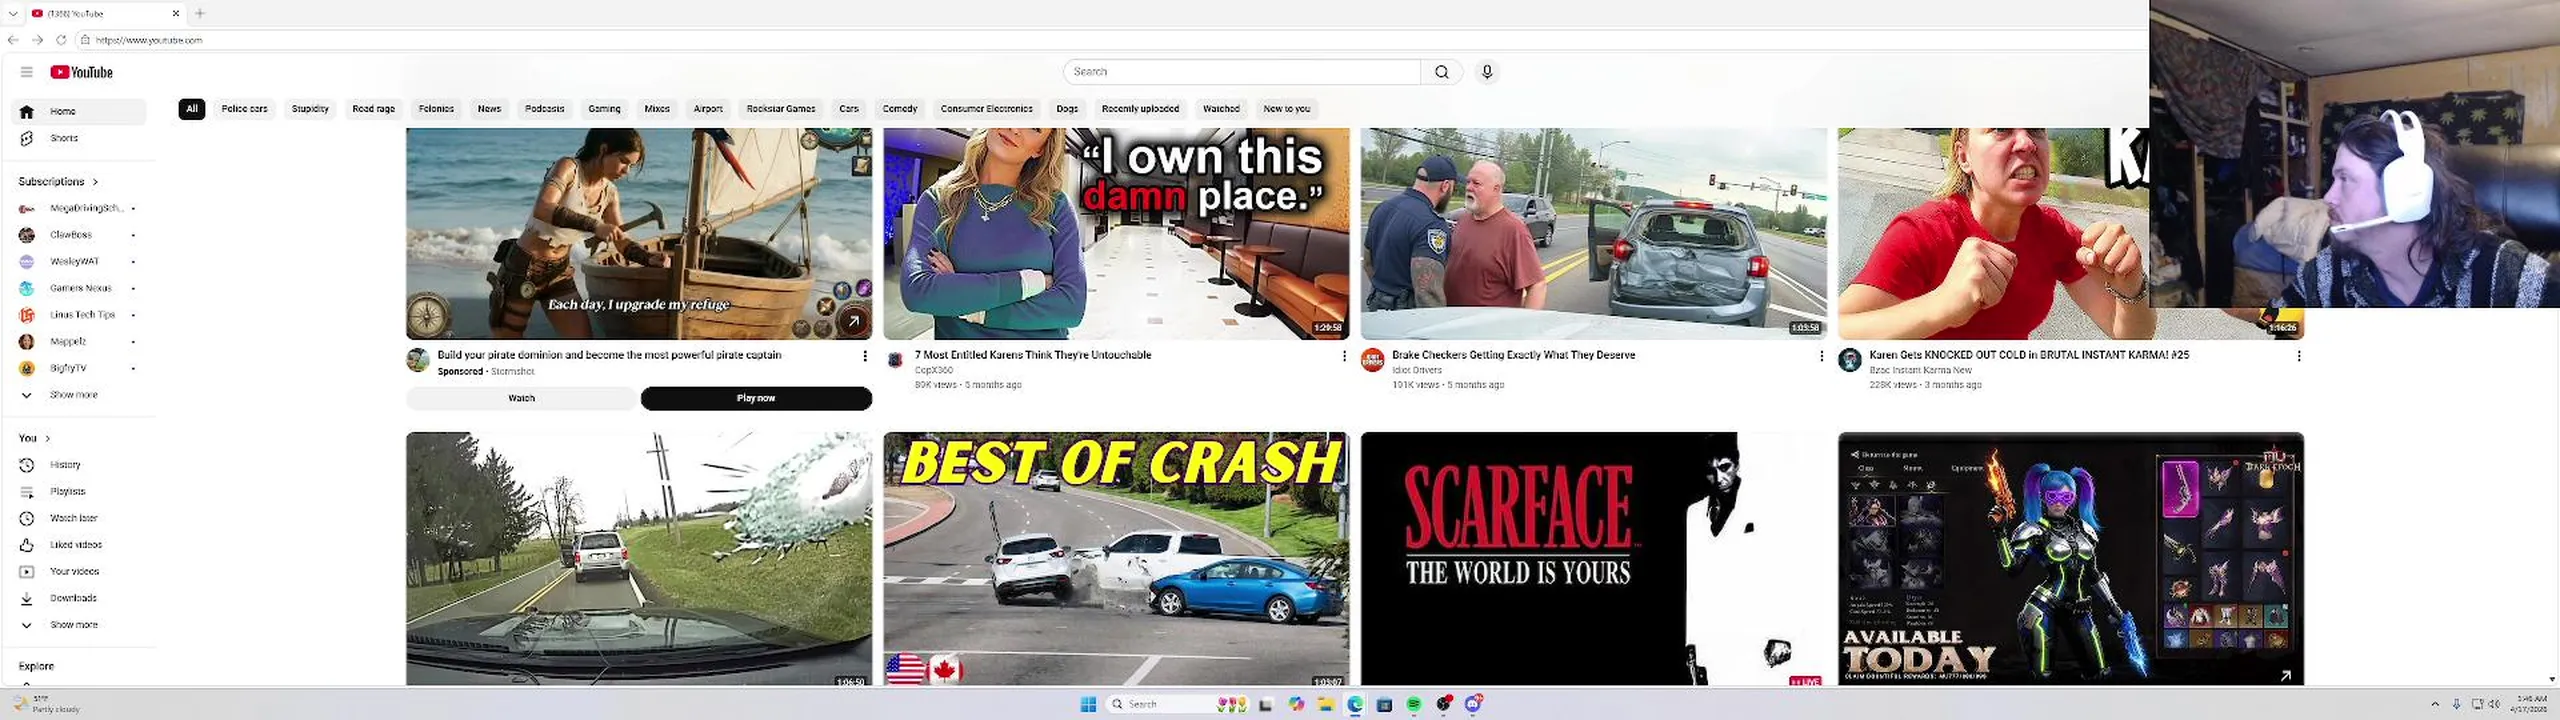Select the New to you filter chip
Viewport: 2560px width, 720px height.
click(1286, 109)
